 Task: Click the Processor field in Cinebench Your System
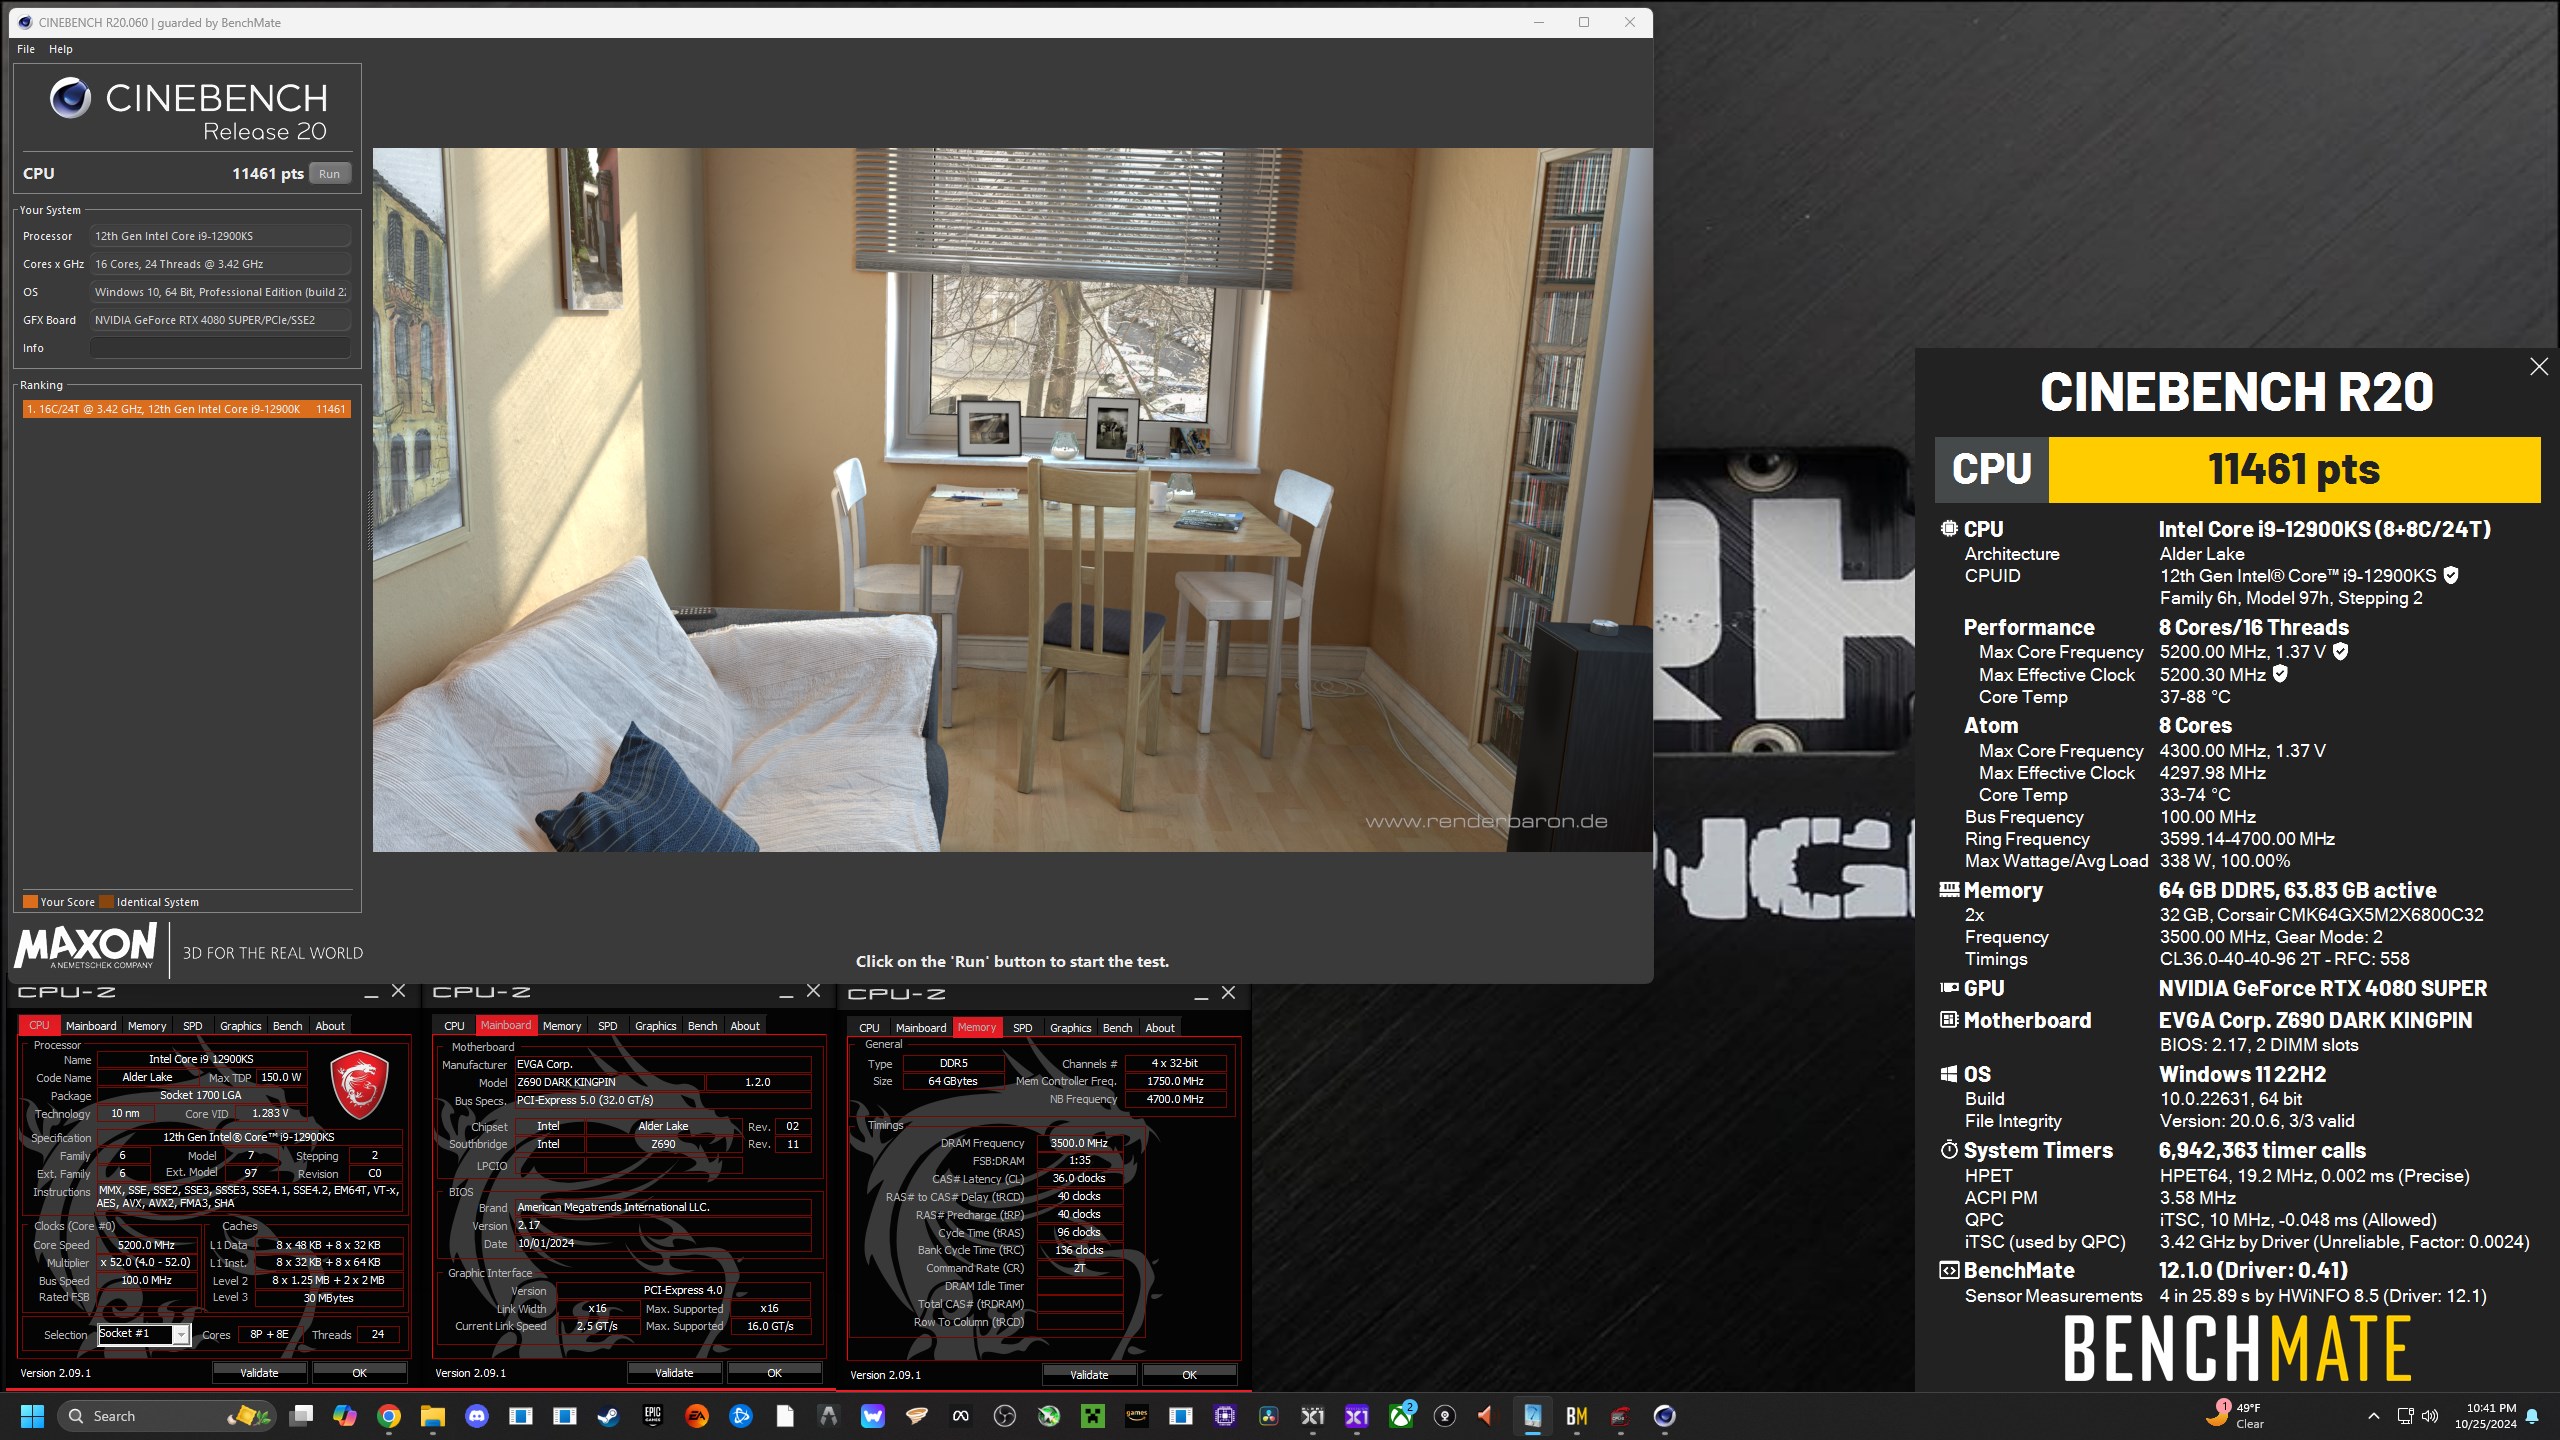click(220, 236)
